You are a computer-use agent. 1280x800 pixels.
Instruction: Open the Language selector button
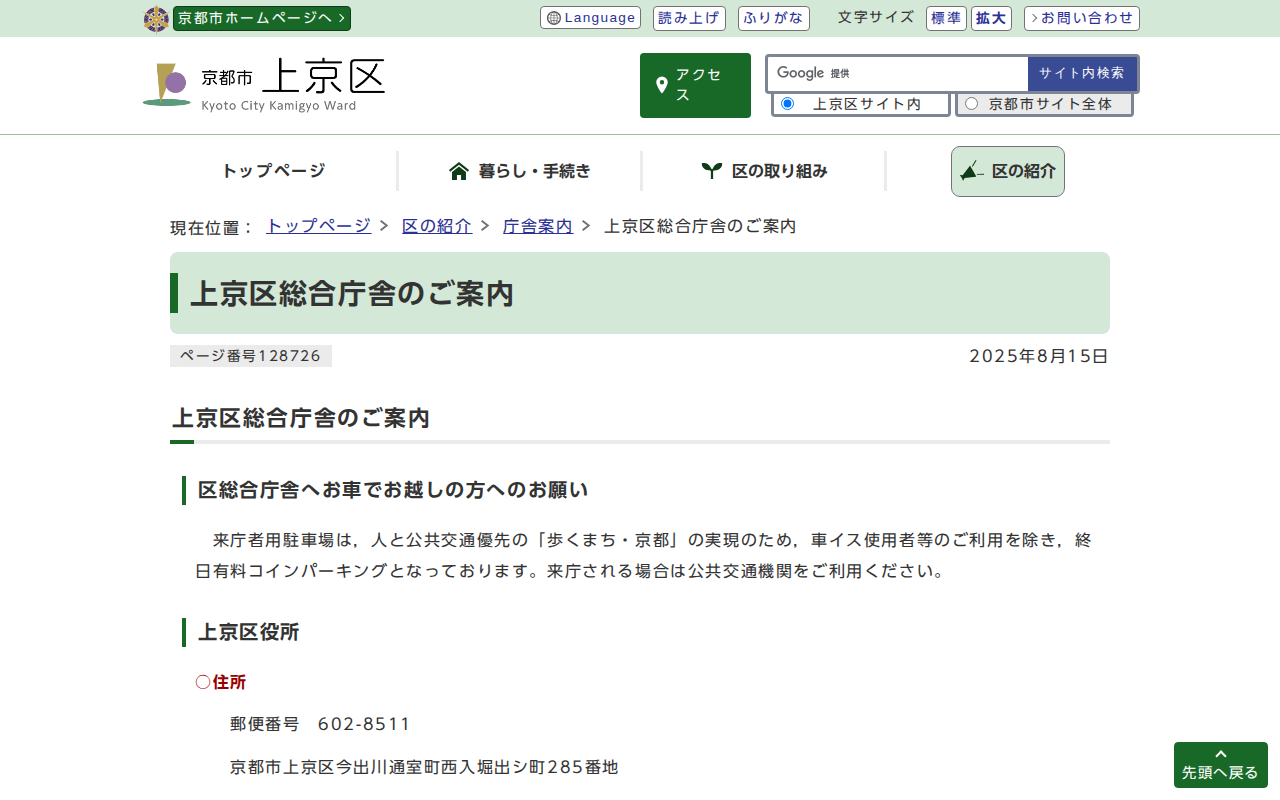point(591,18)
